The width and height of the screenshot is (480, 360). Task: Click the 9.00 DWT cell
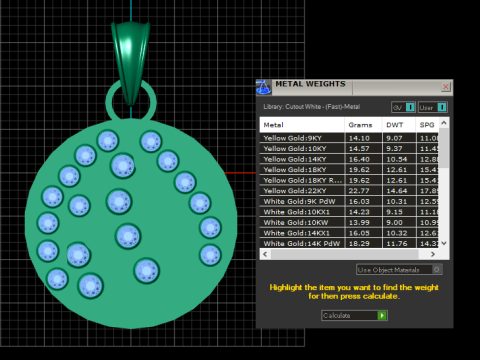(399, 223)
